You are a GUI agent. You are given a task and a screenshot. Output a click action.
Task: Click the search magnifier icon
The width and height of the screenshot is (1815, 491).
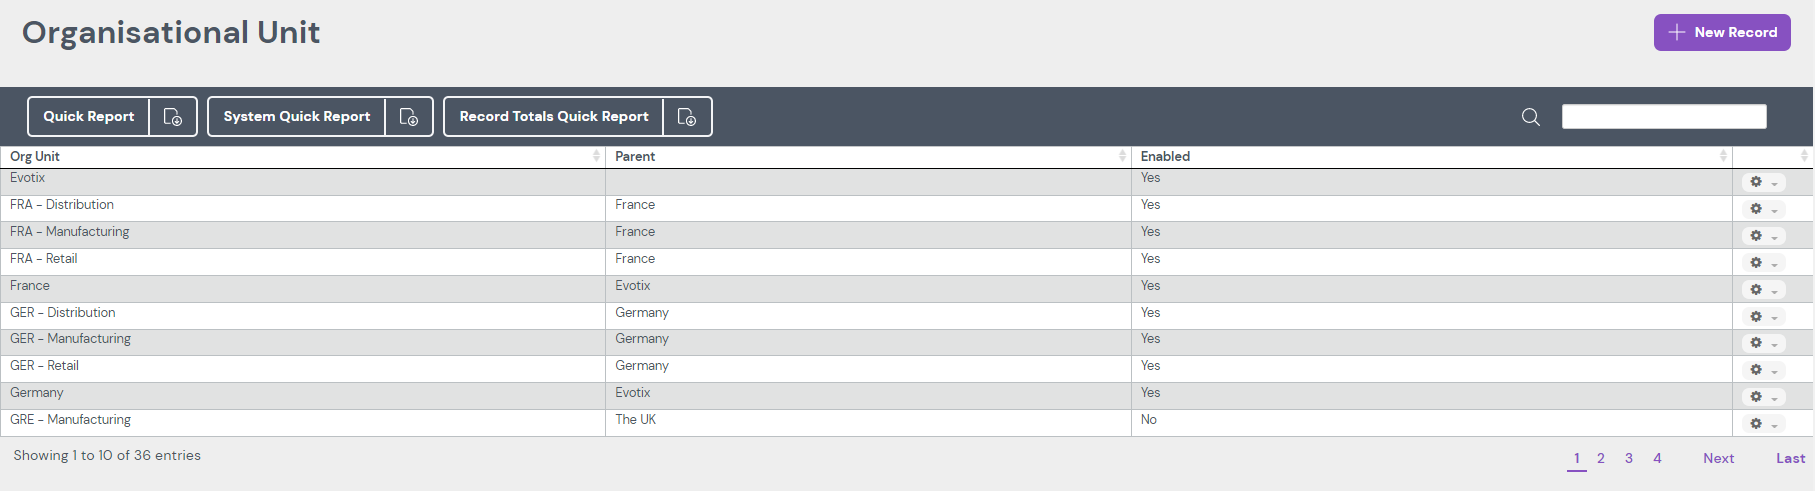(x=1530, y=117)
